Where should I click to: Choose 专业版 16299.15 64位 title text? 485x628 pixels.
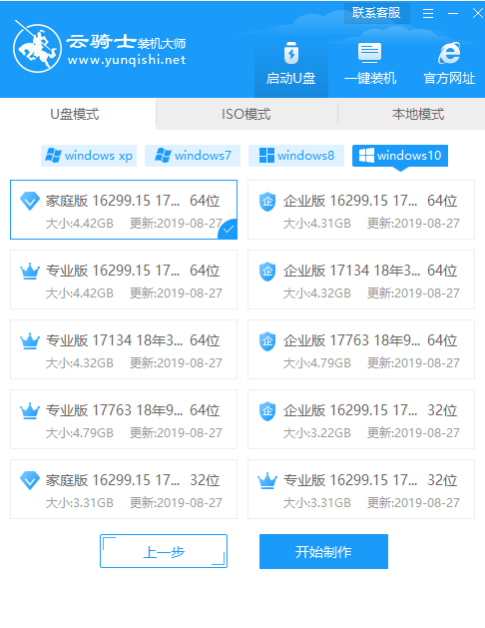pyautogui.click(x=133, y=271)
